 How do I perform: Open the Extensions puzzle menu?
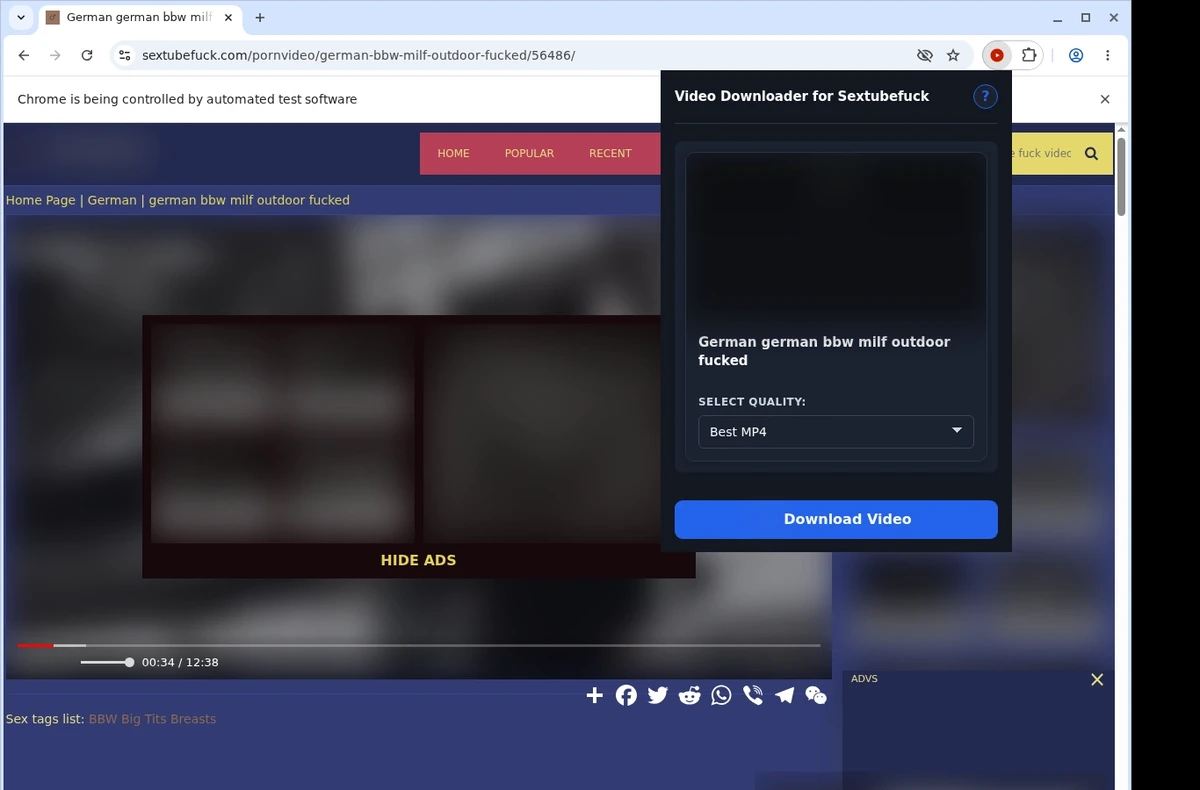[x=1028, y=56]
